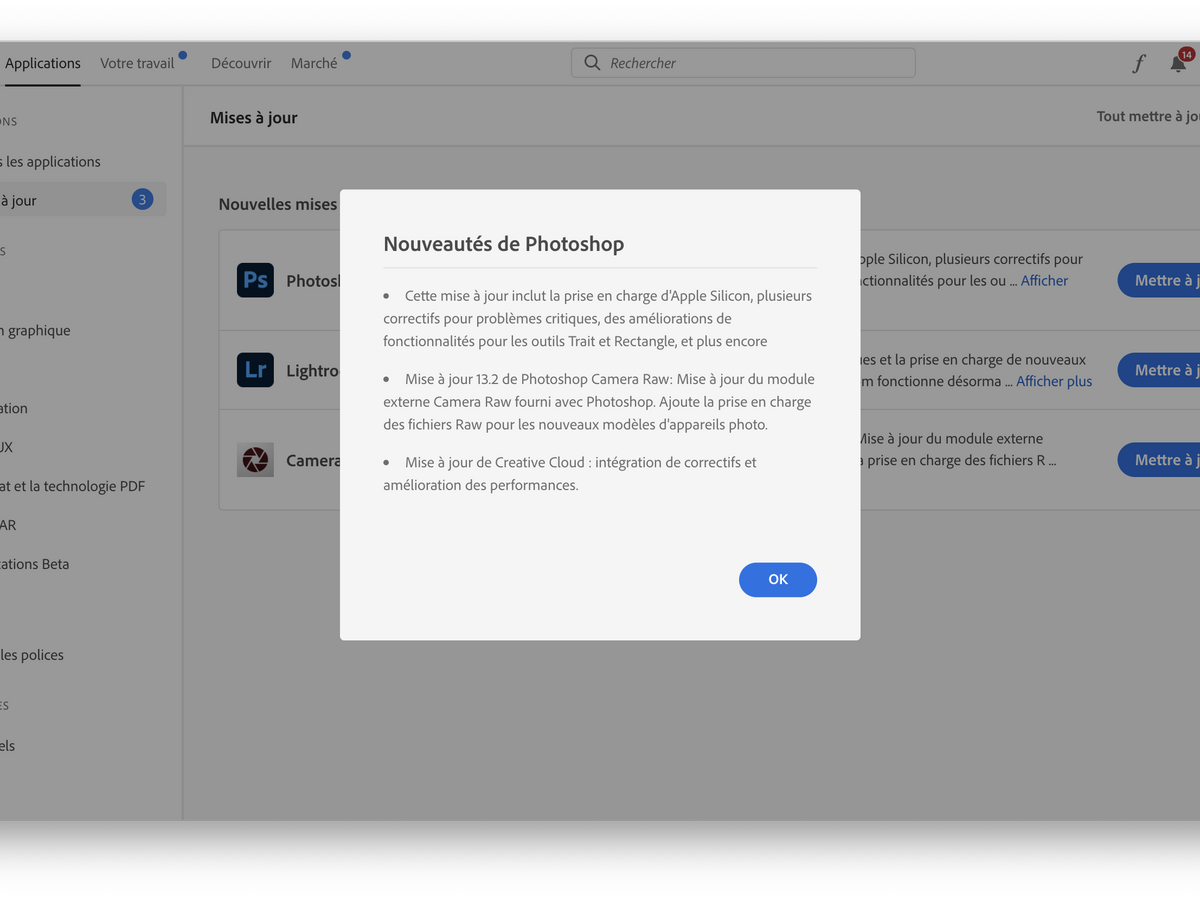Open Applications Beta in the sidebar
The height and width of the screenshot is (900, 1200).
35,563
